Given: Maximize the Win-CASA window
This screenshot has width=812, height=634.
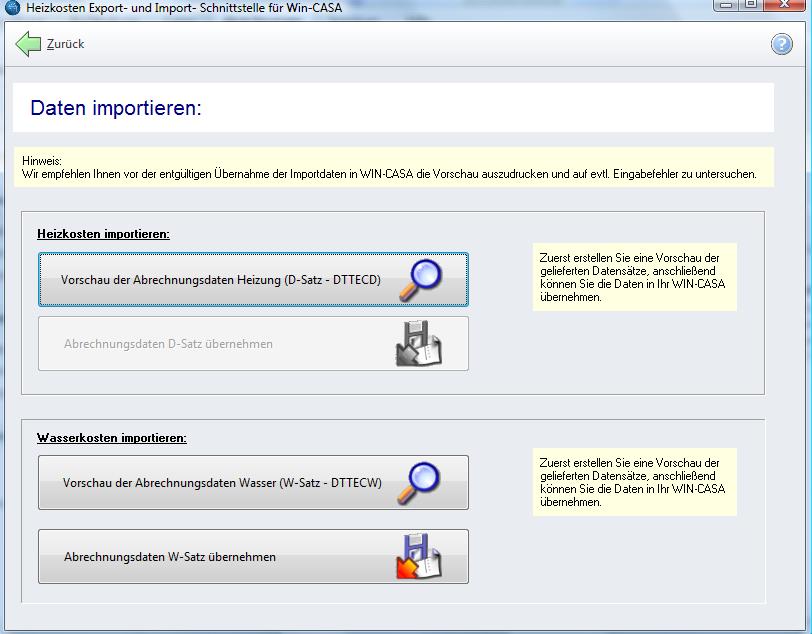Looking at the screenshot, I should (751, 5).
